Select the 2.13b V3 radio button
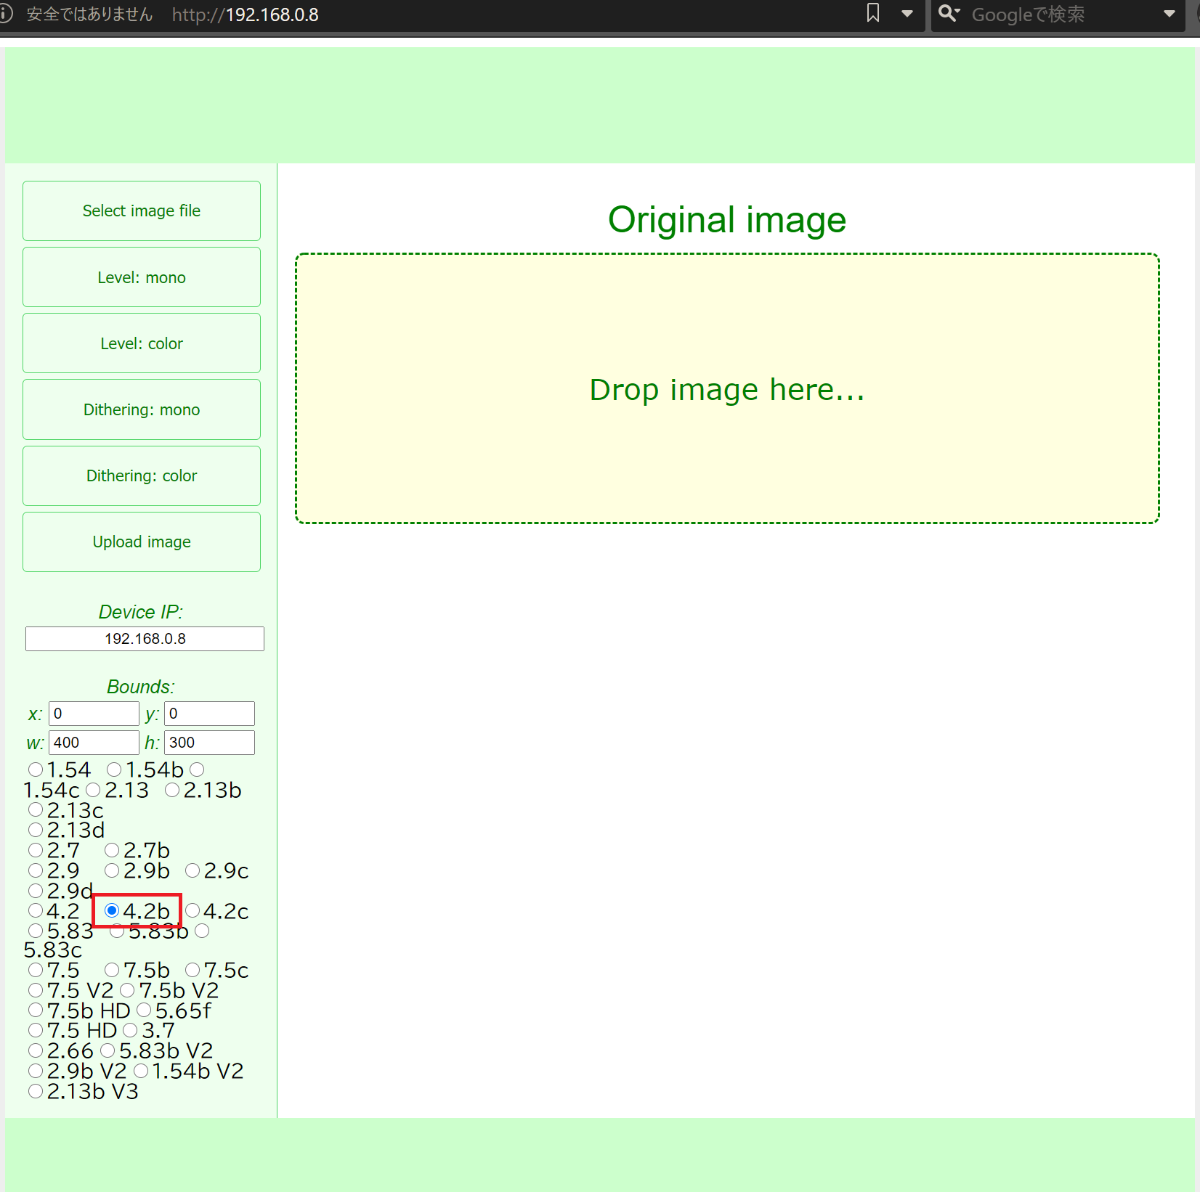Viewport: 1200px width, 1192px height. click(36, 1091)
